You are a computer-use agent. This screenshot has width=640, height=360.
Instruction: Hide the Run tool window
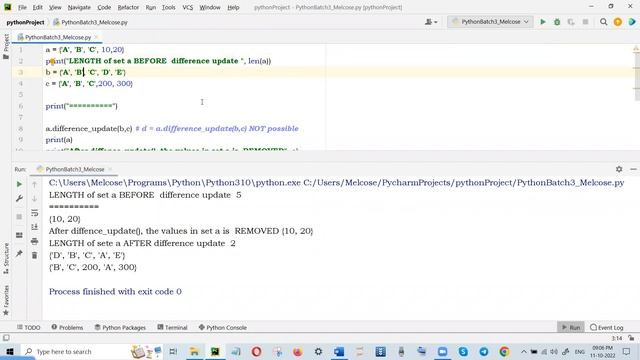click(x=633, y=169)
